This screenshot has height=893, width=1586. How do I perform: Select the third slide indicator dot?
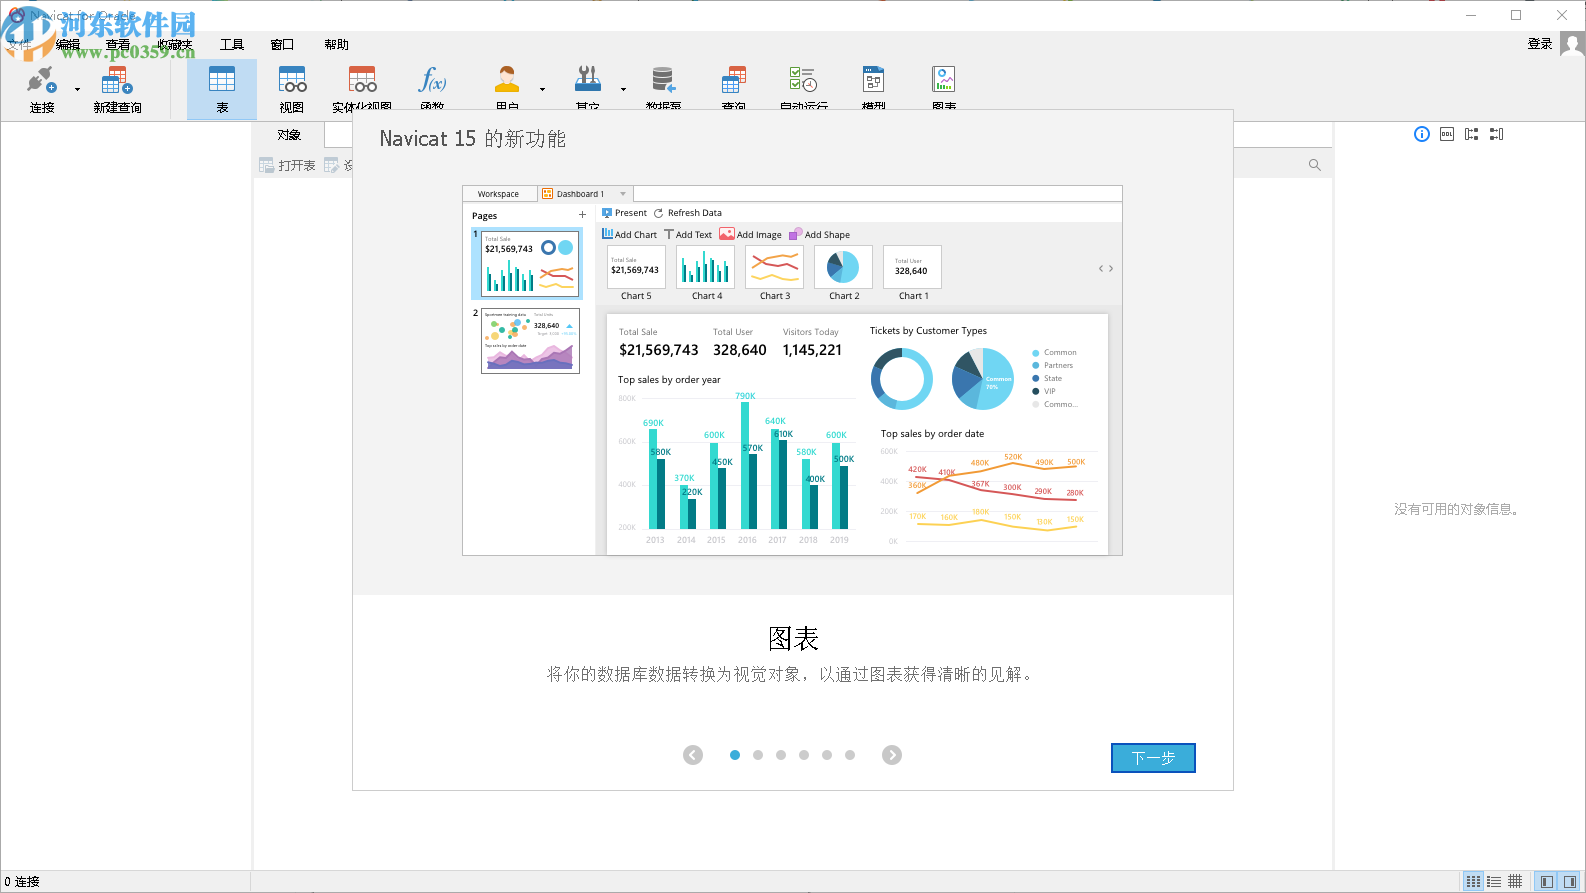click(x=781, y=755)
